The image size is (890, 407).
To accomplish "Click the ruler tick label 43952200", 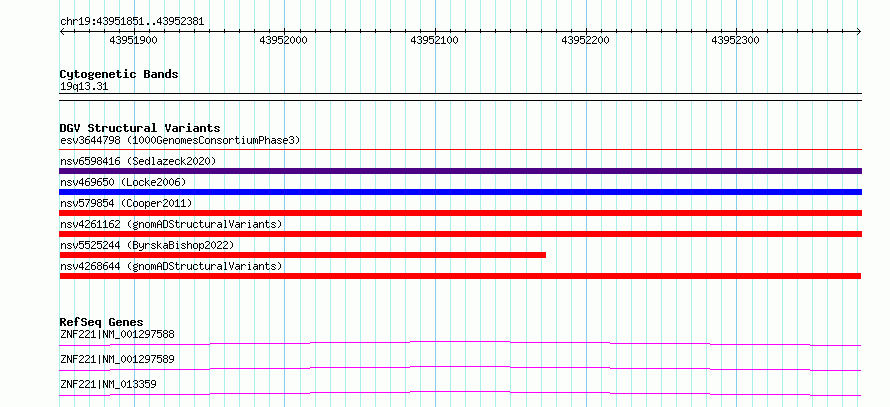I will click(585, 41).
